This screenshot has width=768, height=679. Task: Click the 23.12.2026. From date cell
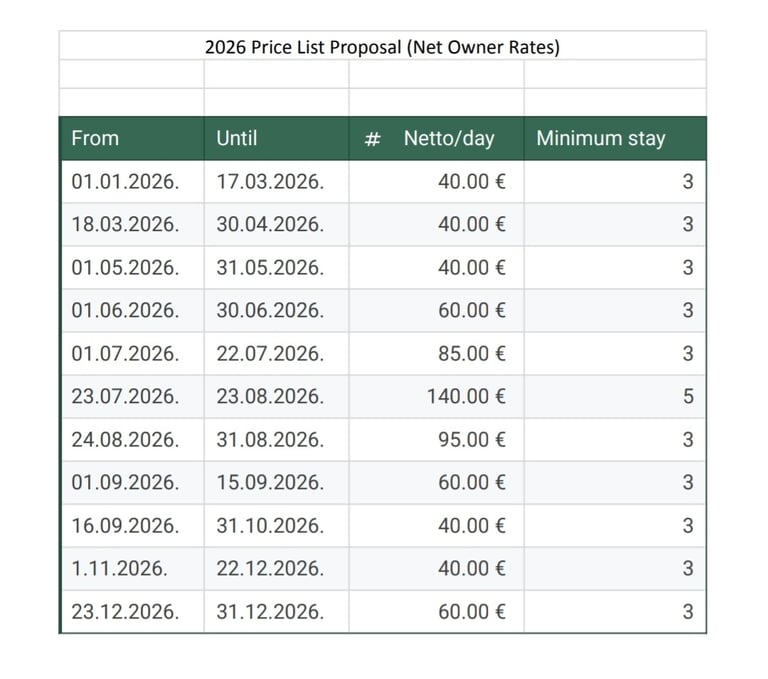[x=126, y=612]
